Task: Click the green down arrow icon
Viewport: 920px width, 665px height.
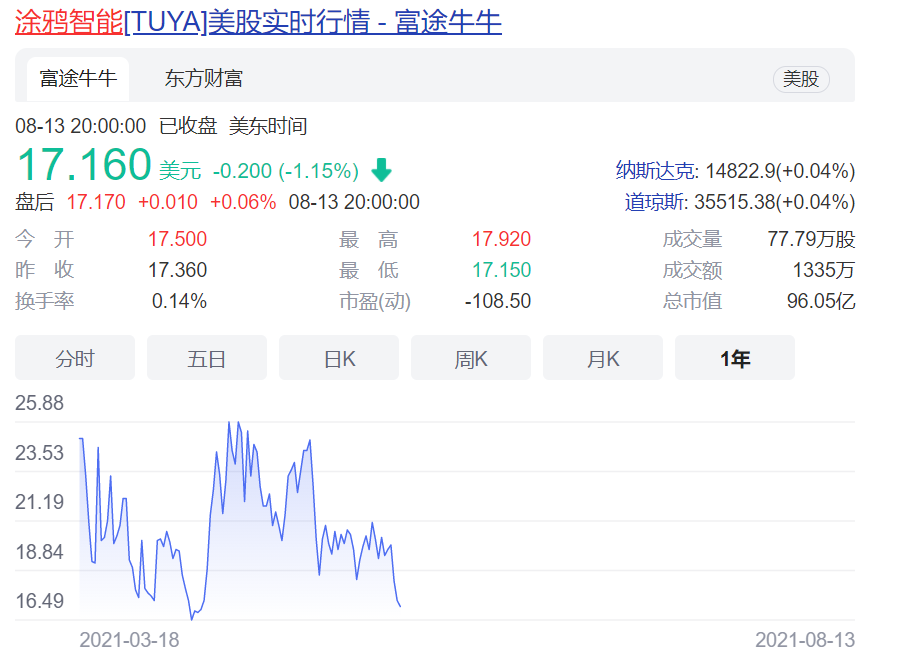Action: [381, 170]
